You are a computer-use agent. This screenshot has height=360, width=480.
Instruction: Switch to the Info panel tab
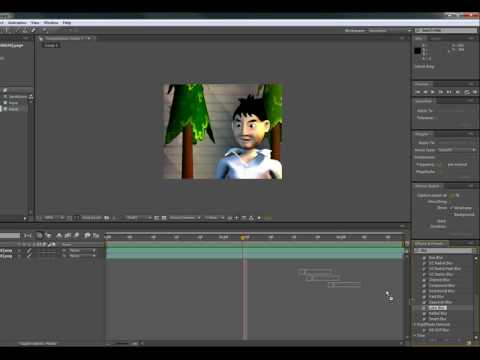pyautogui.click(x=419, y=39)
